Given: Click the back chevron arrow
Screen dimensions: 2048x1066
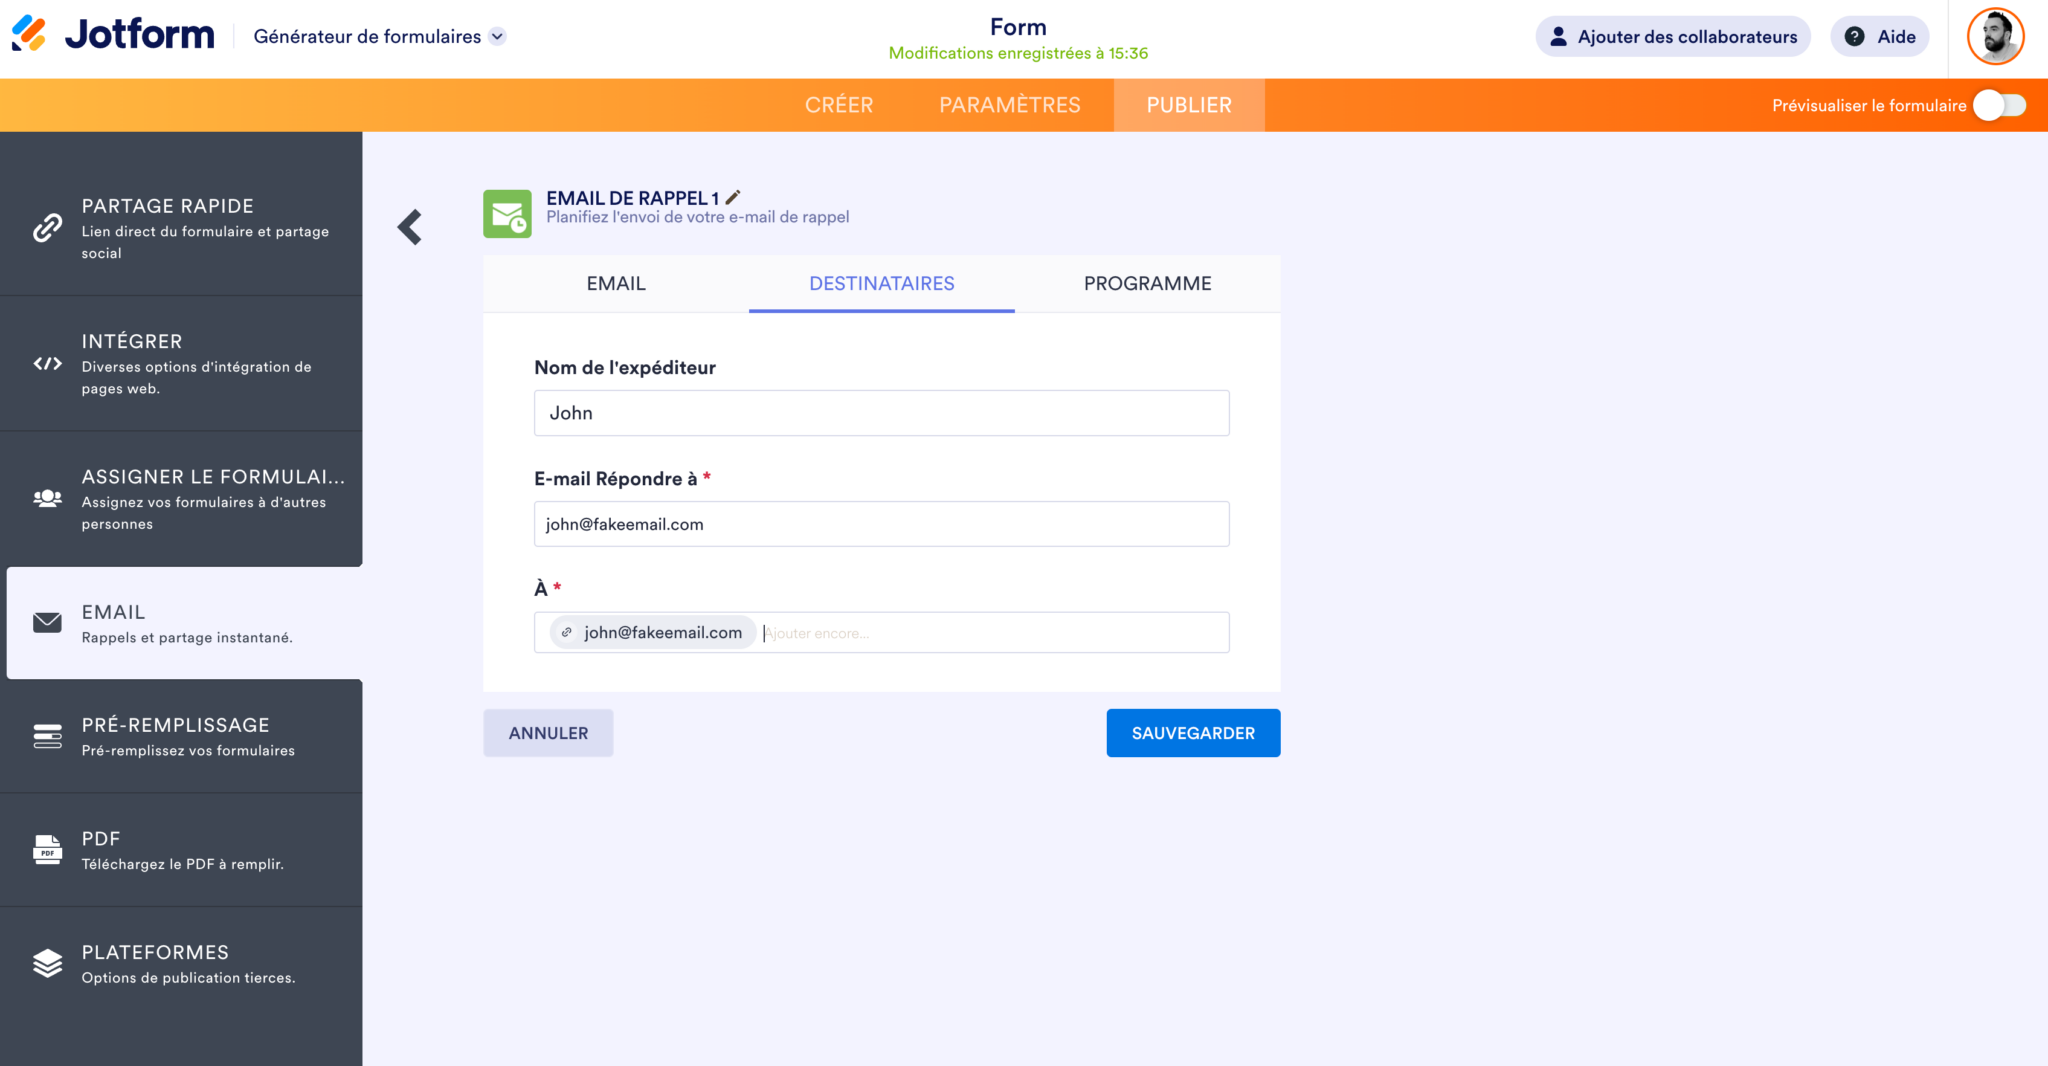Looking at the screenshot, I should (411, 226).
